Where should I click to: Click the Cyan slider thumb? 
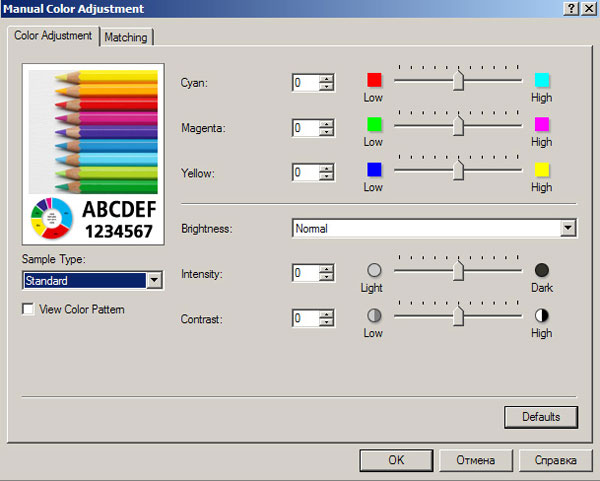point(458,80)
